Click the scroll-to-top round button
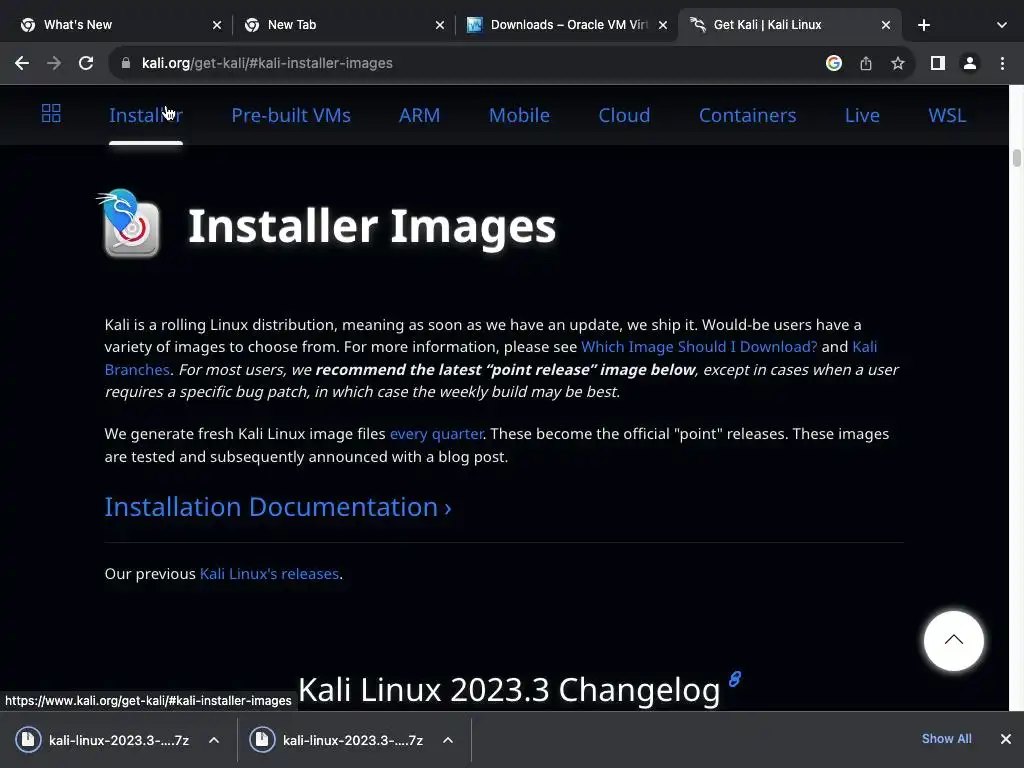The image size is (1024, 768). pyautogui.click(x=953, y=641)
